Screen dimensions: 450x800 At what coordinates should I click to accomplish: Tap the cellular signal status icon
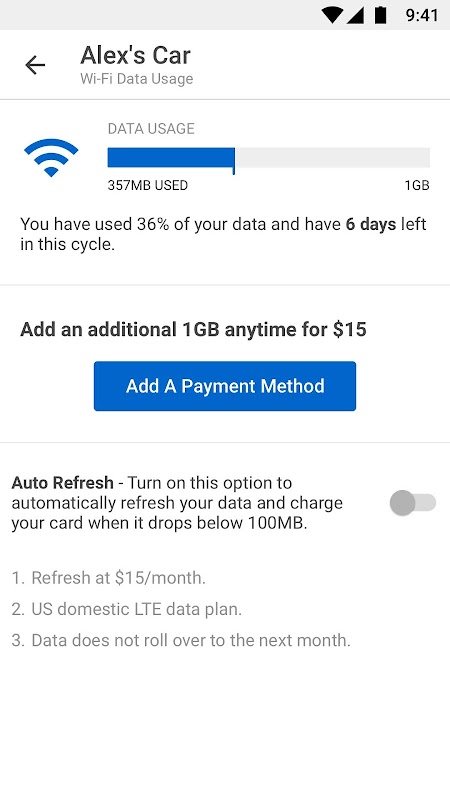[355, 15]
